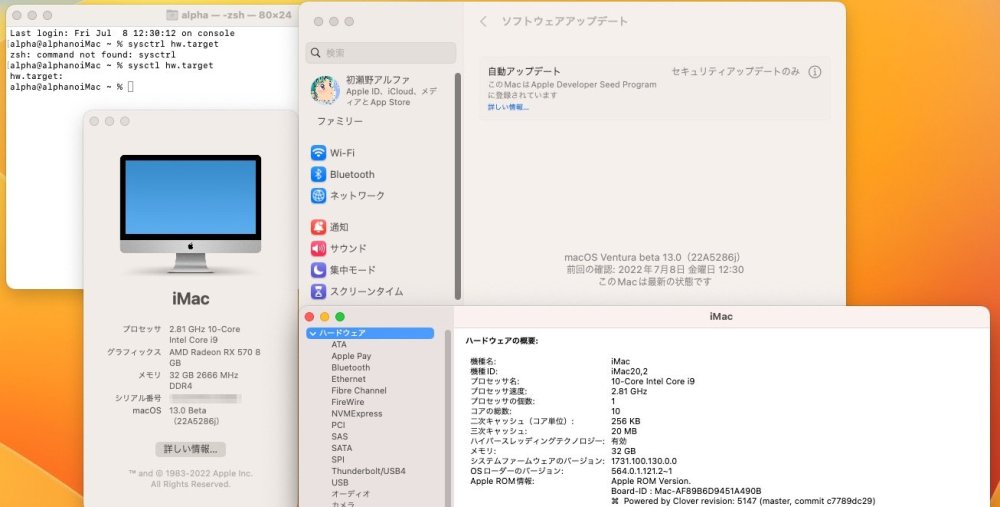The height and width of the screenshot is (507, 1000).
Task: Select the Network globe icon
Action: coord(318,196)
